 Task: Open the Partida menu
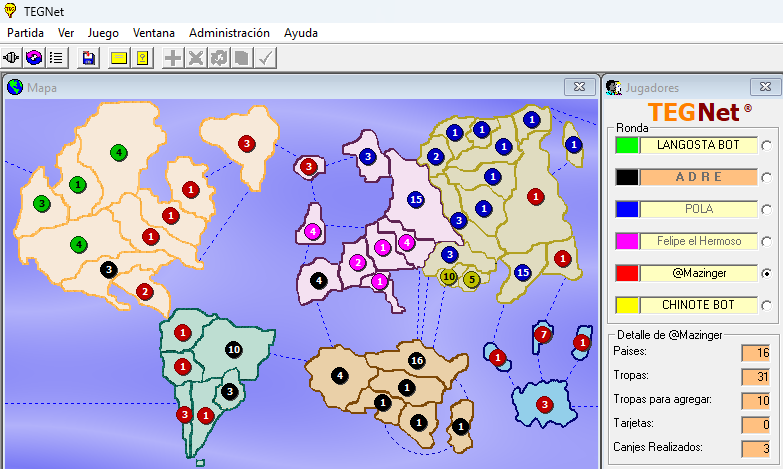coord(26,33)
